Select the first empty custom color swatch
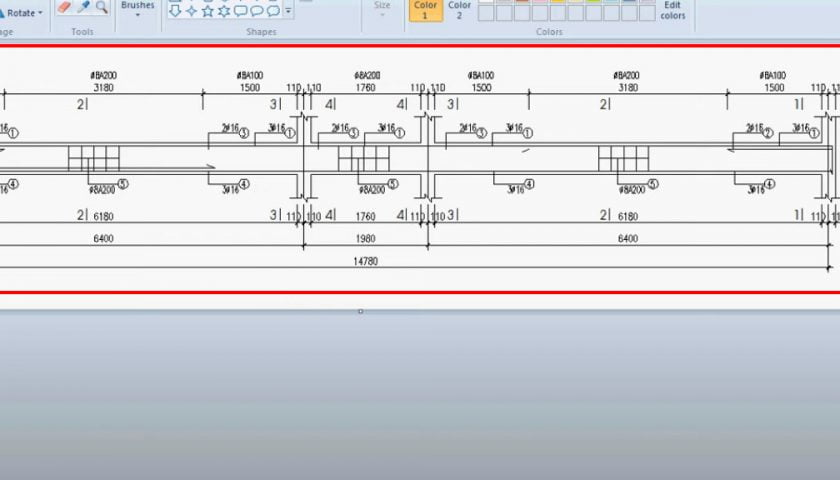Screen dimensions: 840x480 click(x=486, y=13)
